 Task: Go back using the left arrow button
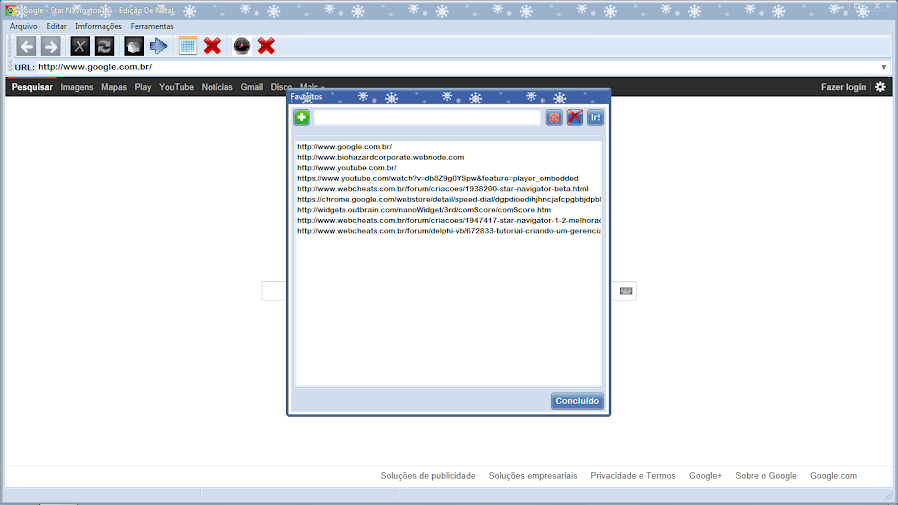click(x=26, y=46)
